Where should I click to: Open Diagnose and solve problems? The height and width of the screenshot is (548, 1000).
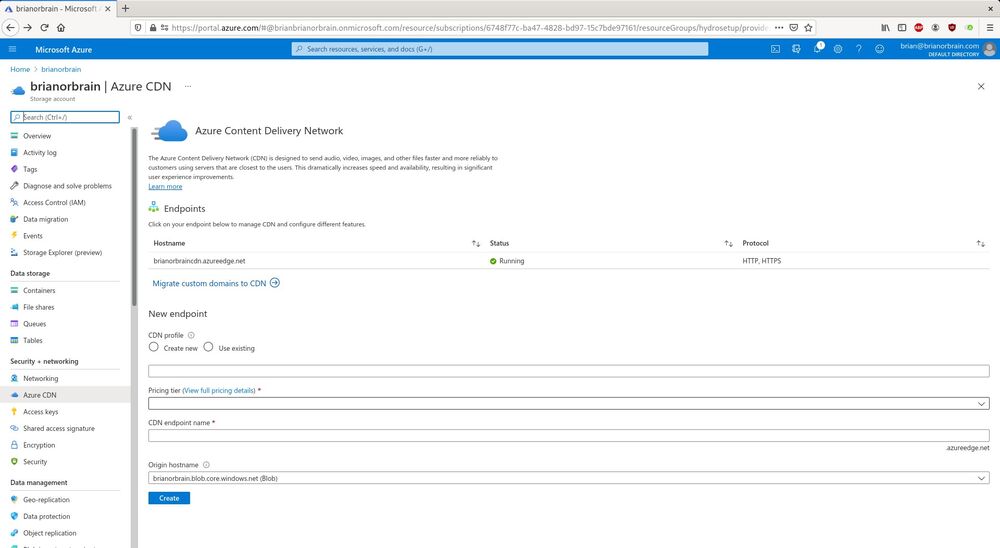click(67, 186)
